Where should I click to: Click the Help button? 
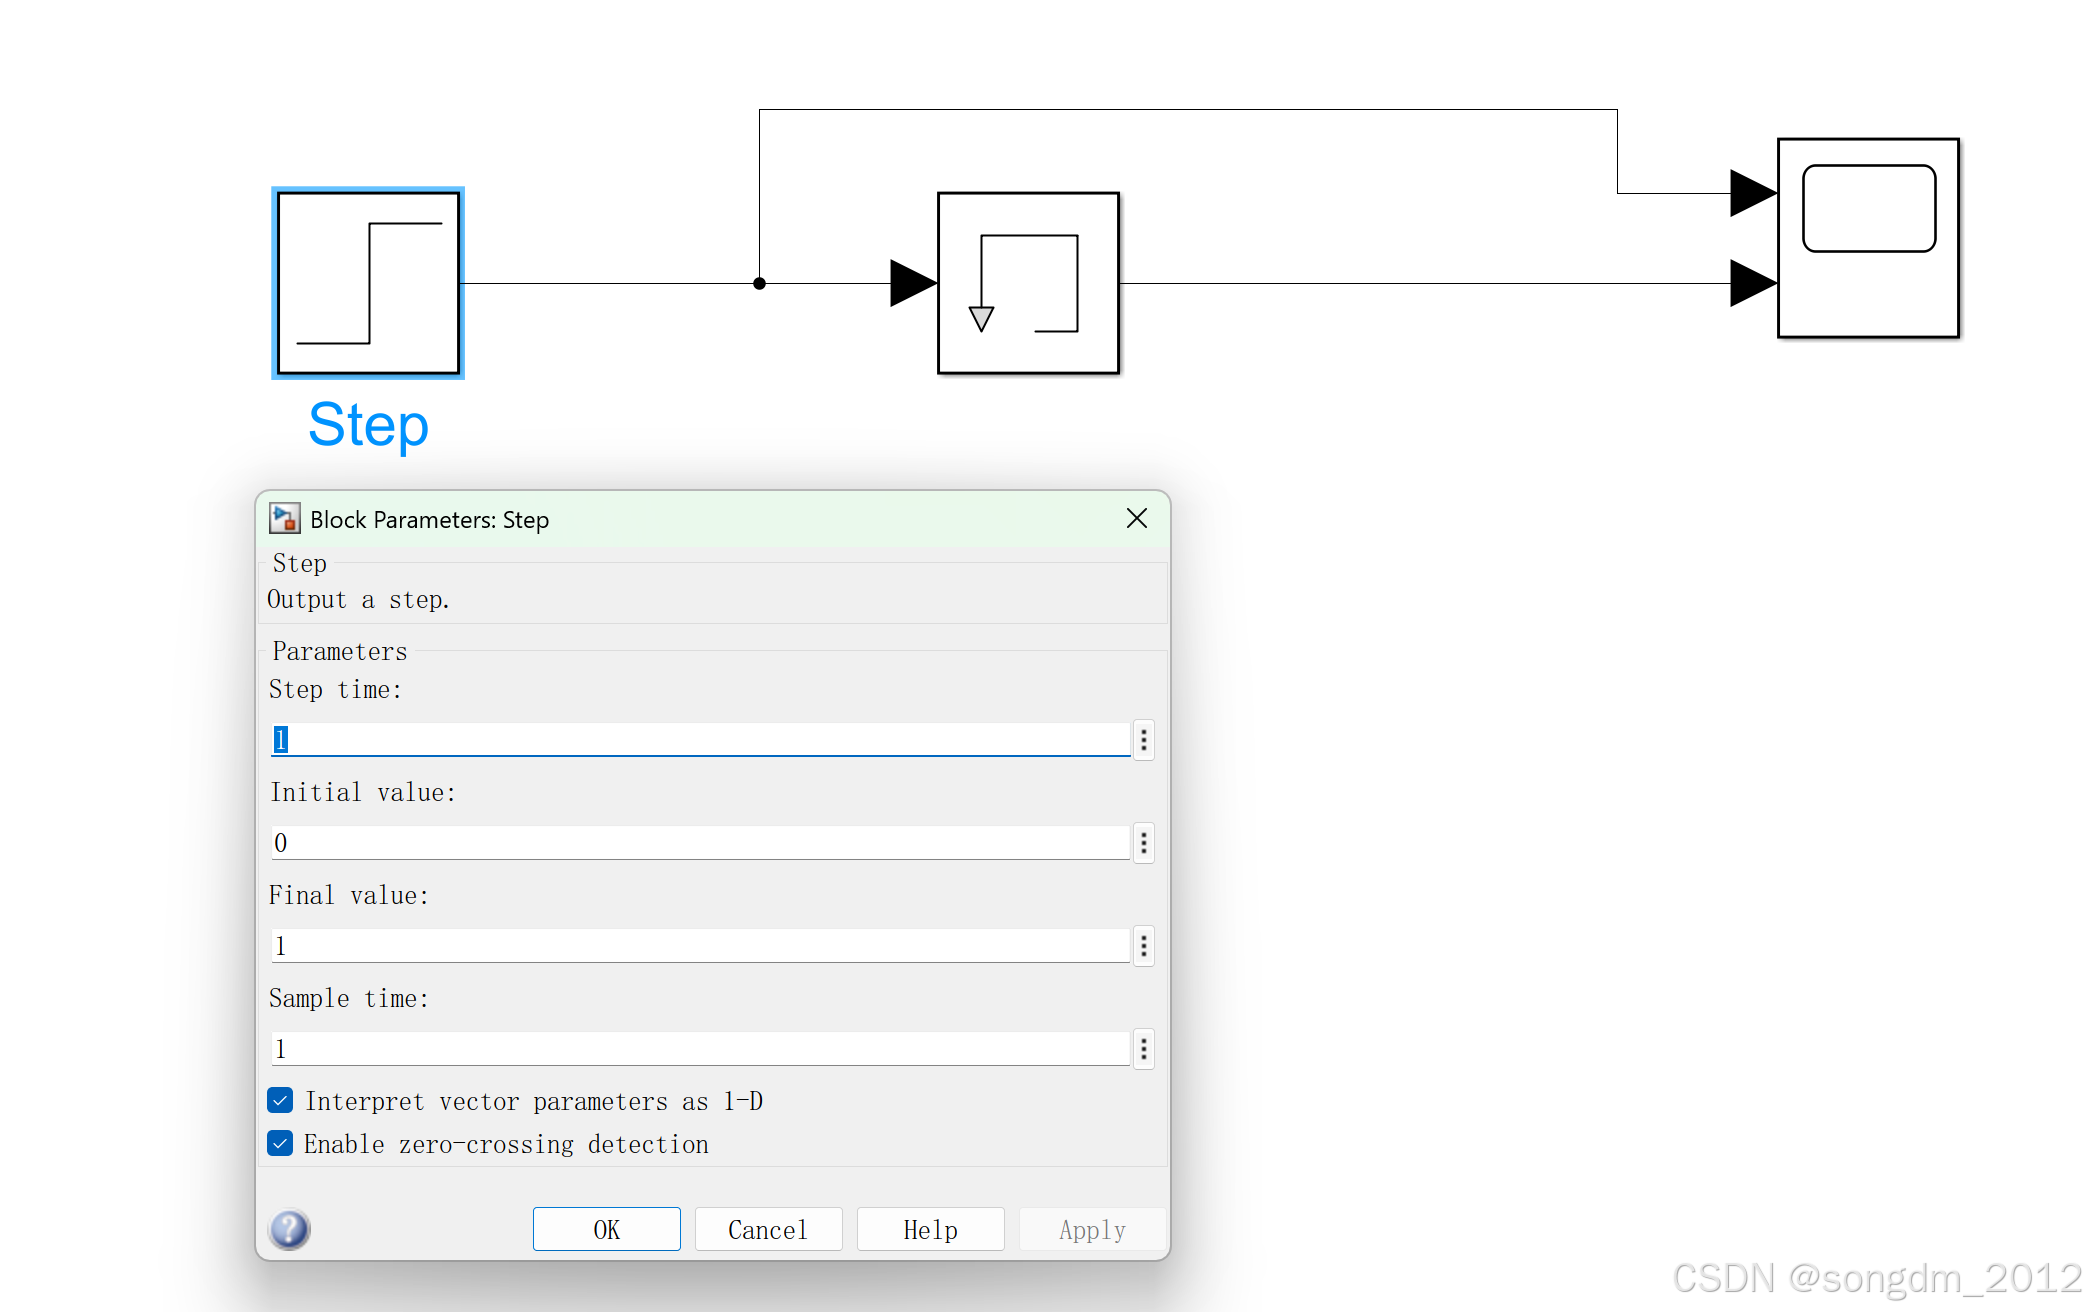[930, 1229]
